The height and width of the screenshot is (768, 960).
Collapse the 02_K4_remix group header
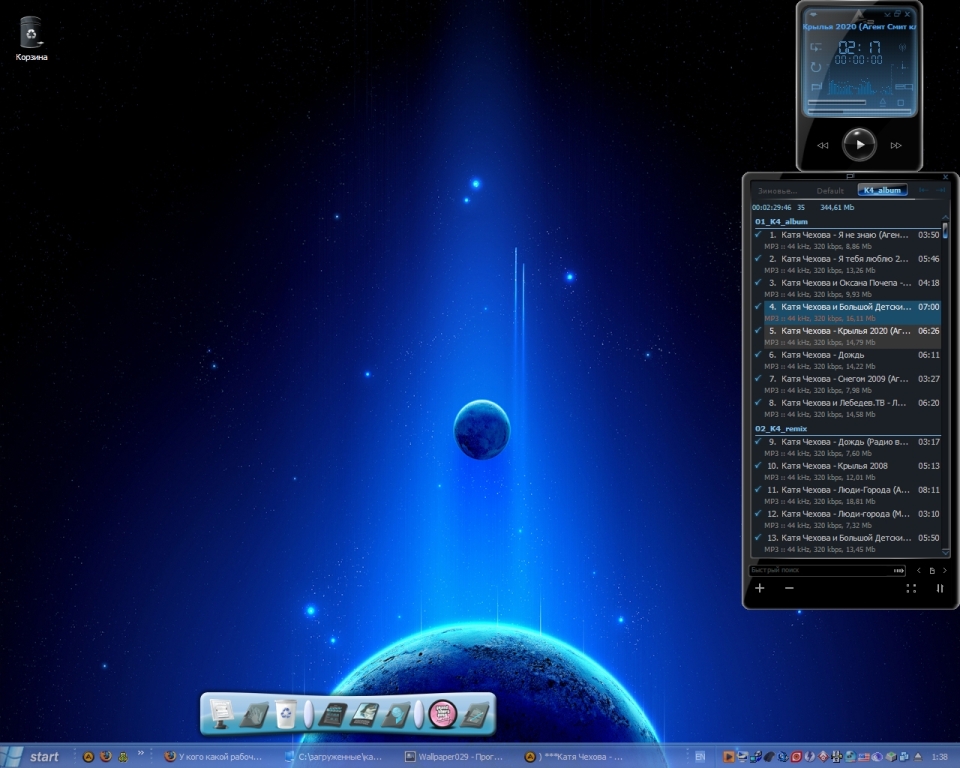(781, 428)
